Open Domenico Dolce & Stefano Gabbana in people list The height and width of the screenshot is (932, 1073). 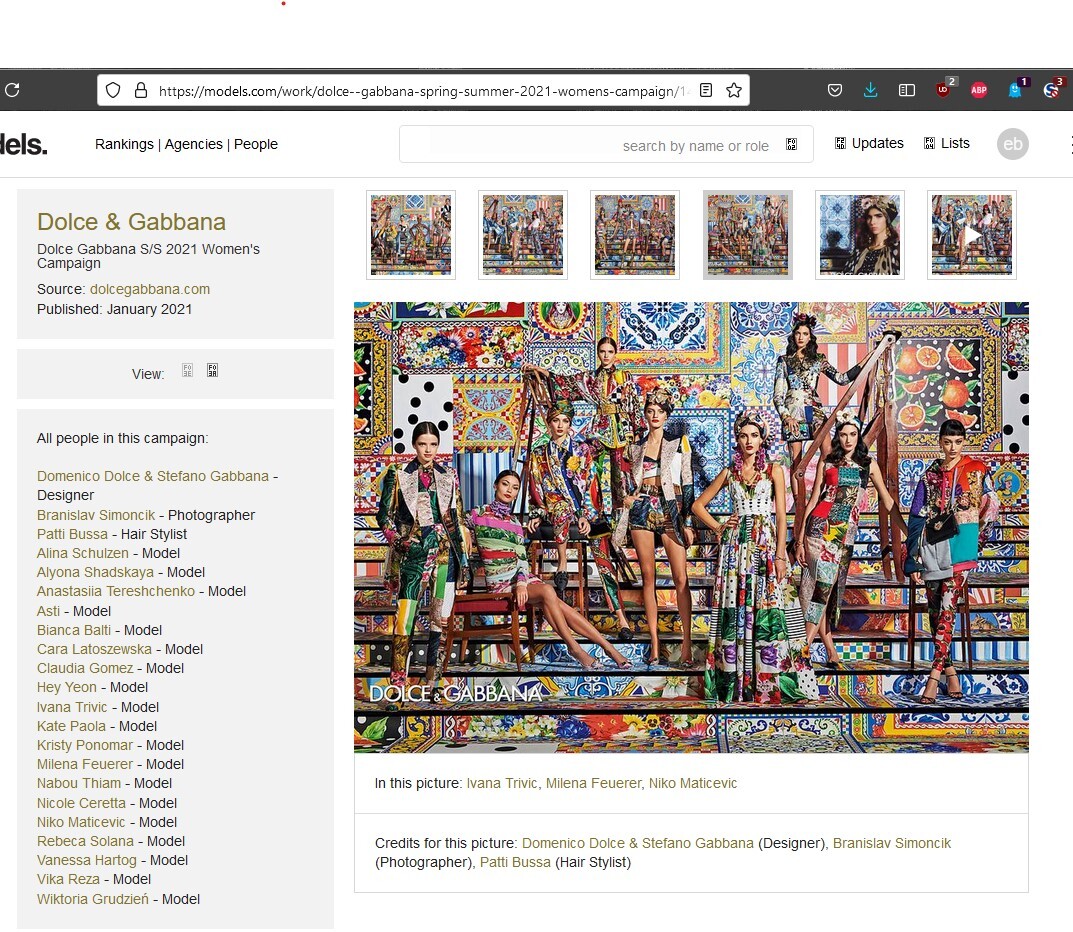click(153, 476)
